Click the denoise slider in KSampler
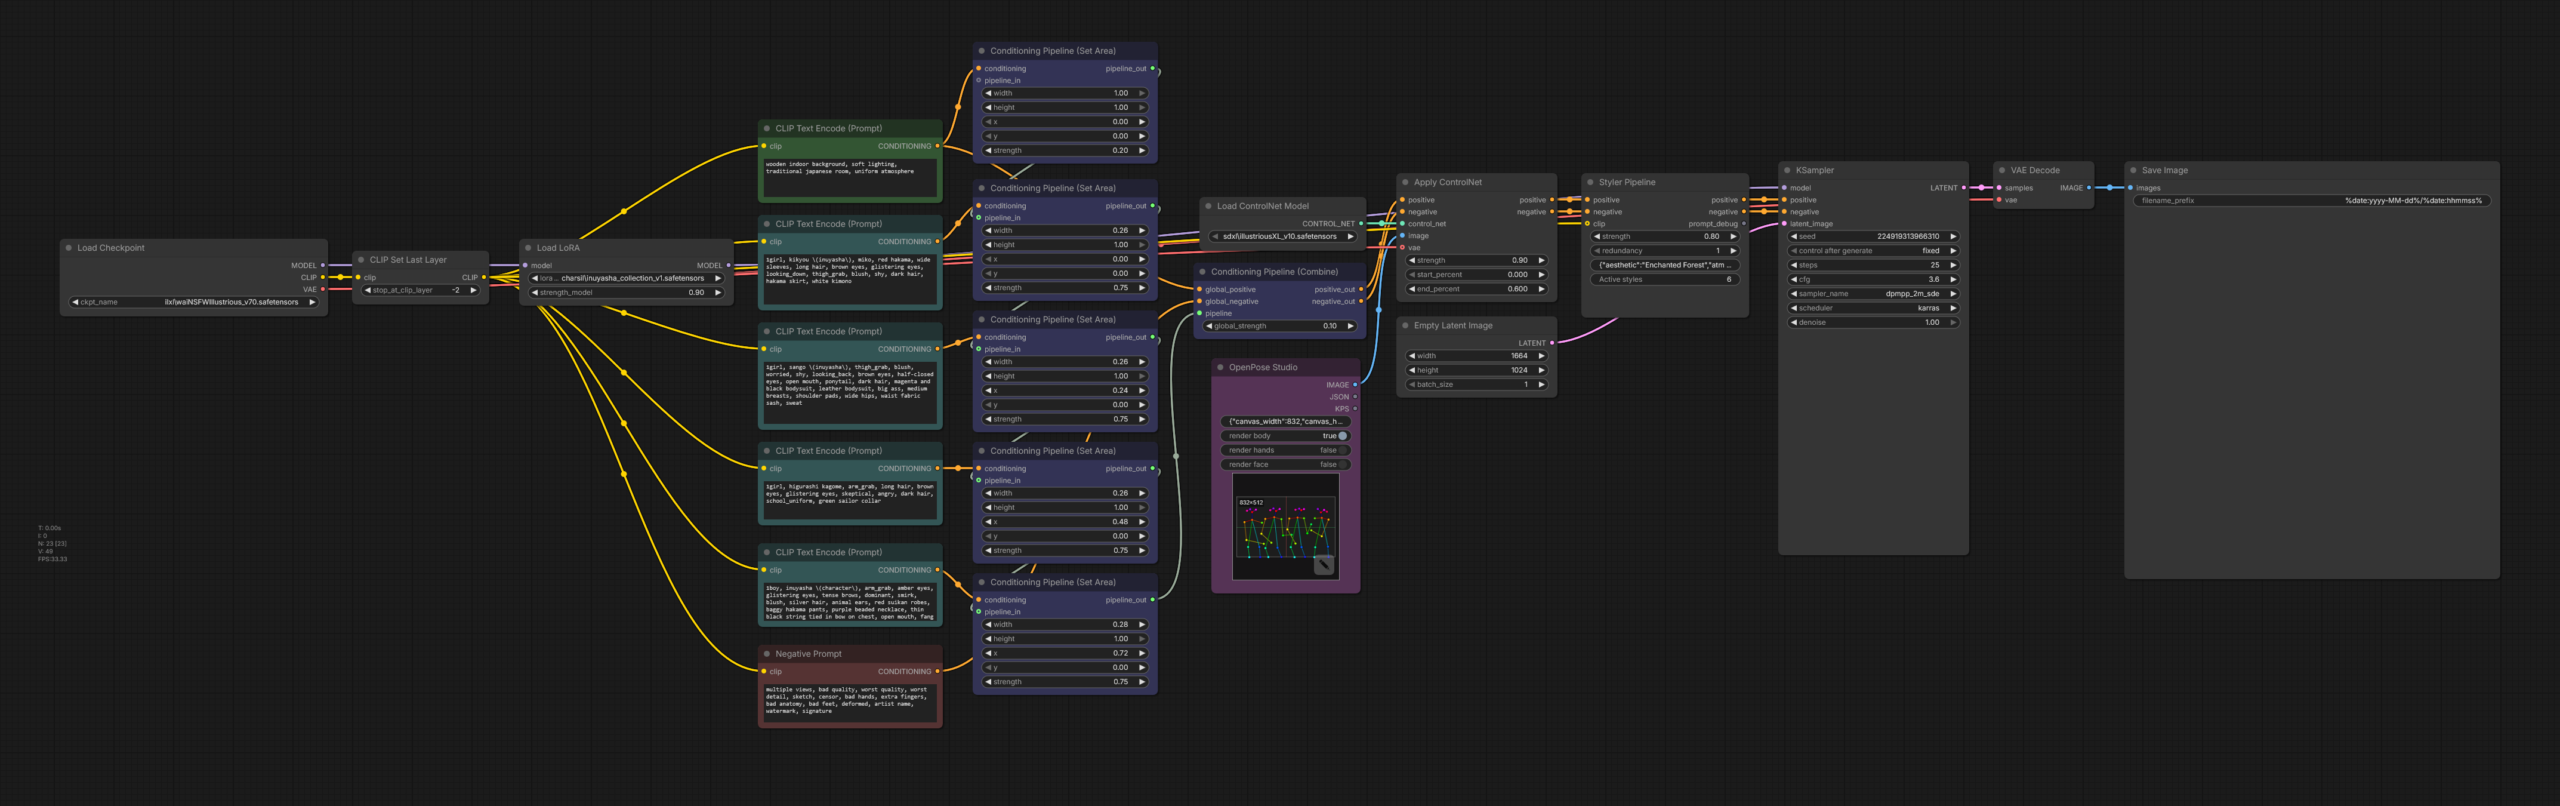2560x806 pixels. [1872, 323]
